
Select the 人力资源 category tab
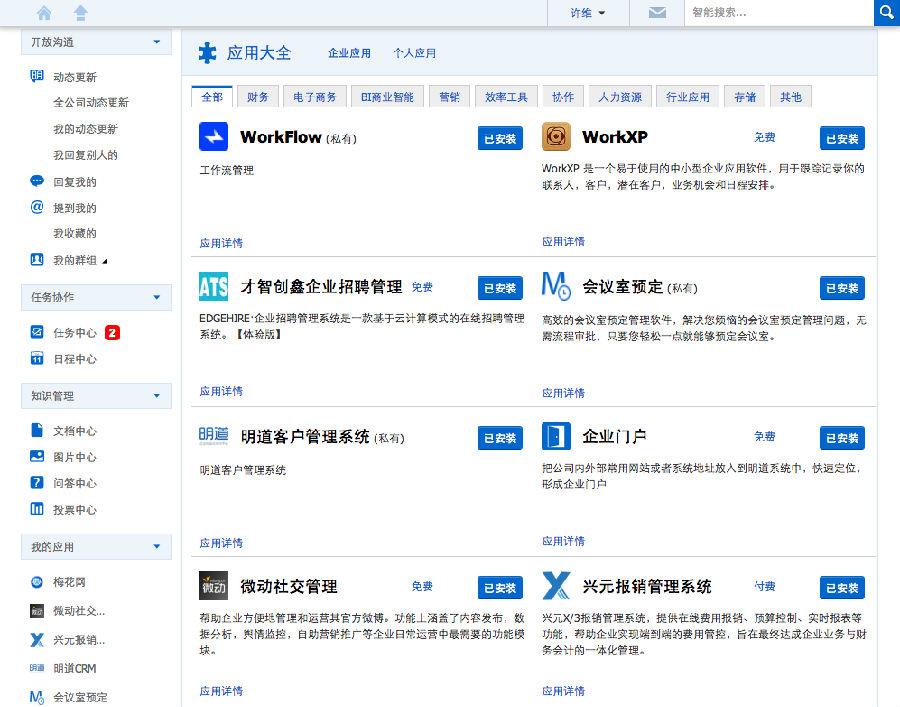pos(620,97)
